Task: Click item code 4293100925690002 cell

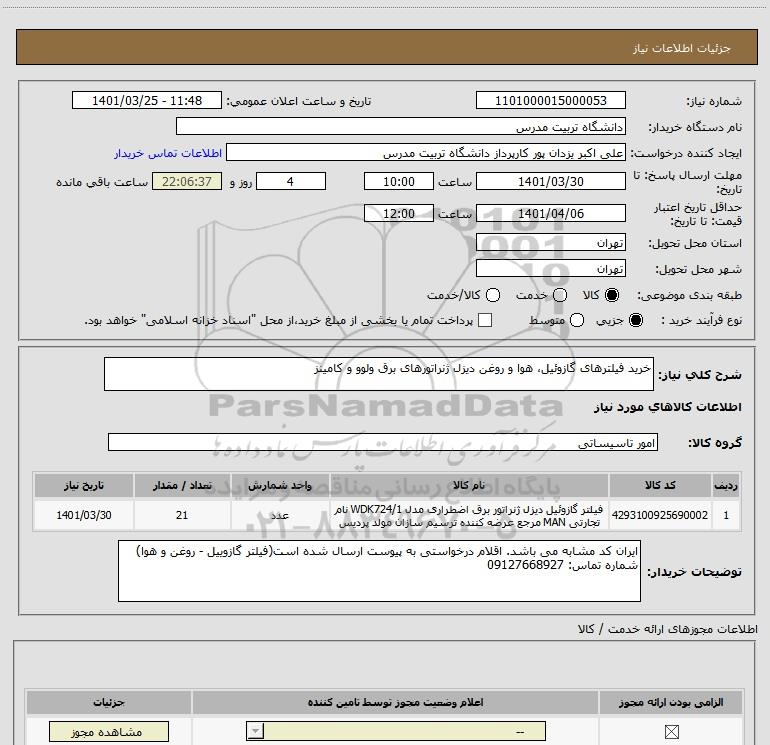Action: [x=660, y=515]
